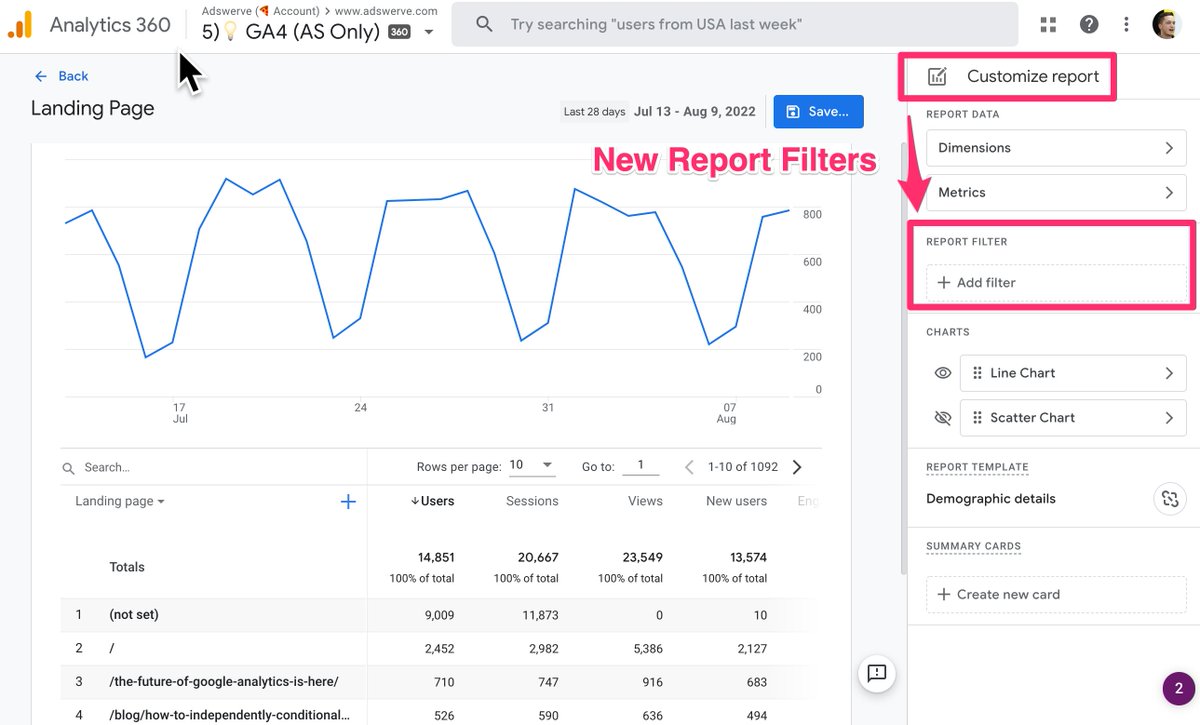Click the feedback speech bubble icon

click(877, 673)
